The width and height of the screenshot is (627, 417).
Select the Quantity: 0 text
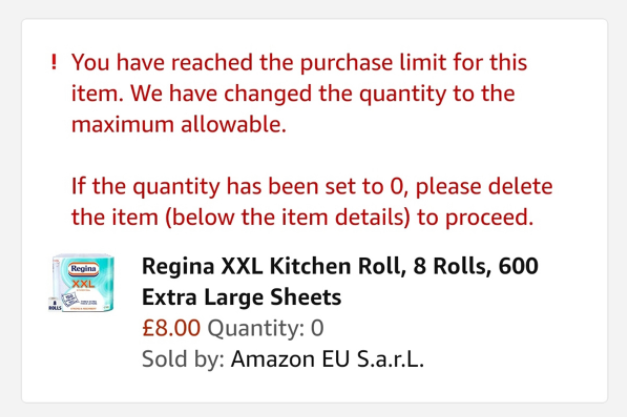[265, 328]
